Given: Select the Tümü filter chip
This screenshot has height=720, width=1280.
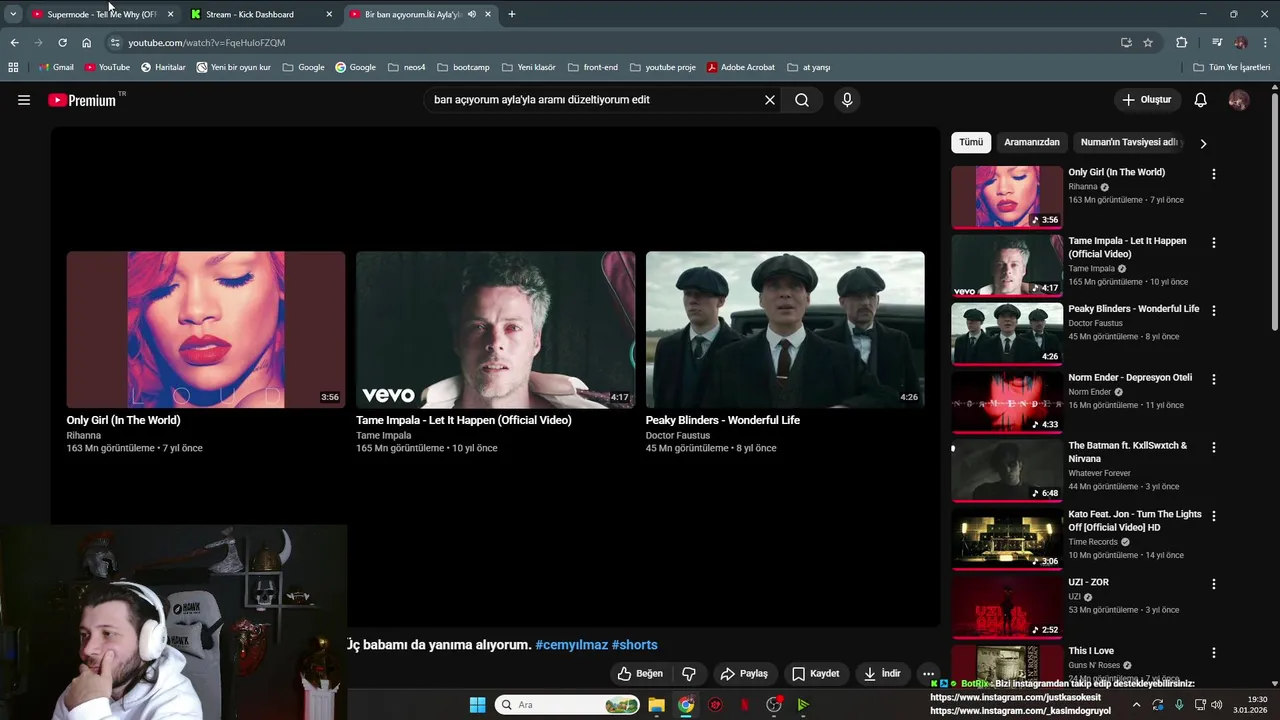Looking at the screenshot, I should (971, 142).
